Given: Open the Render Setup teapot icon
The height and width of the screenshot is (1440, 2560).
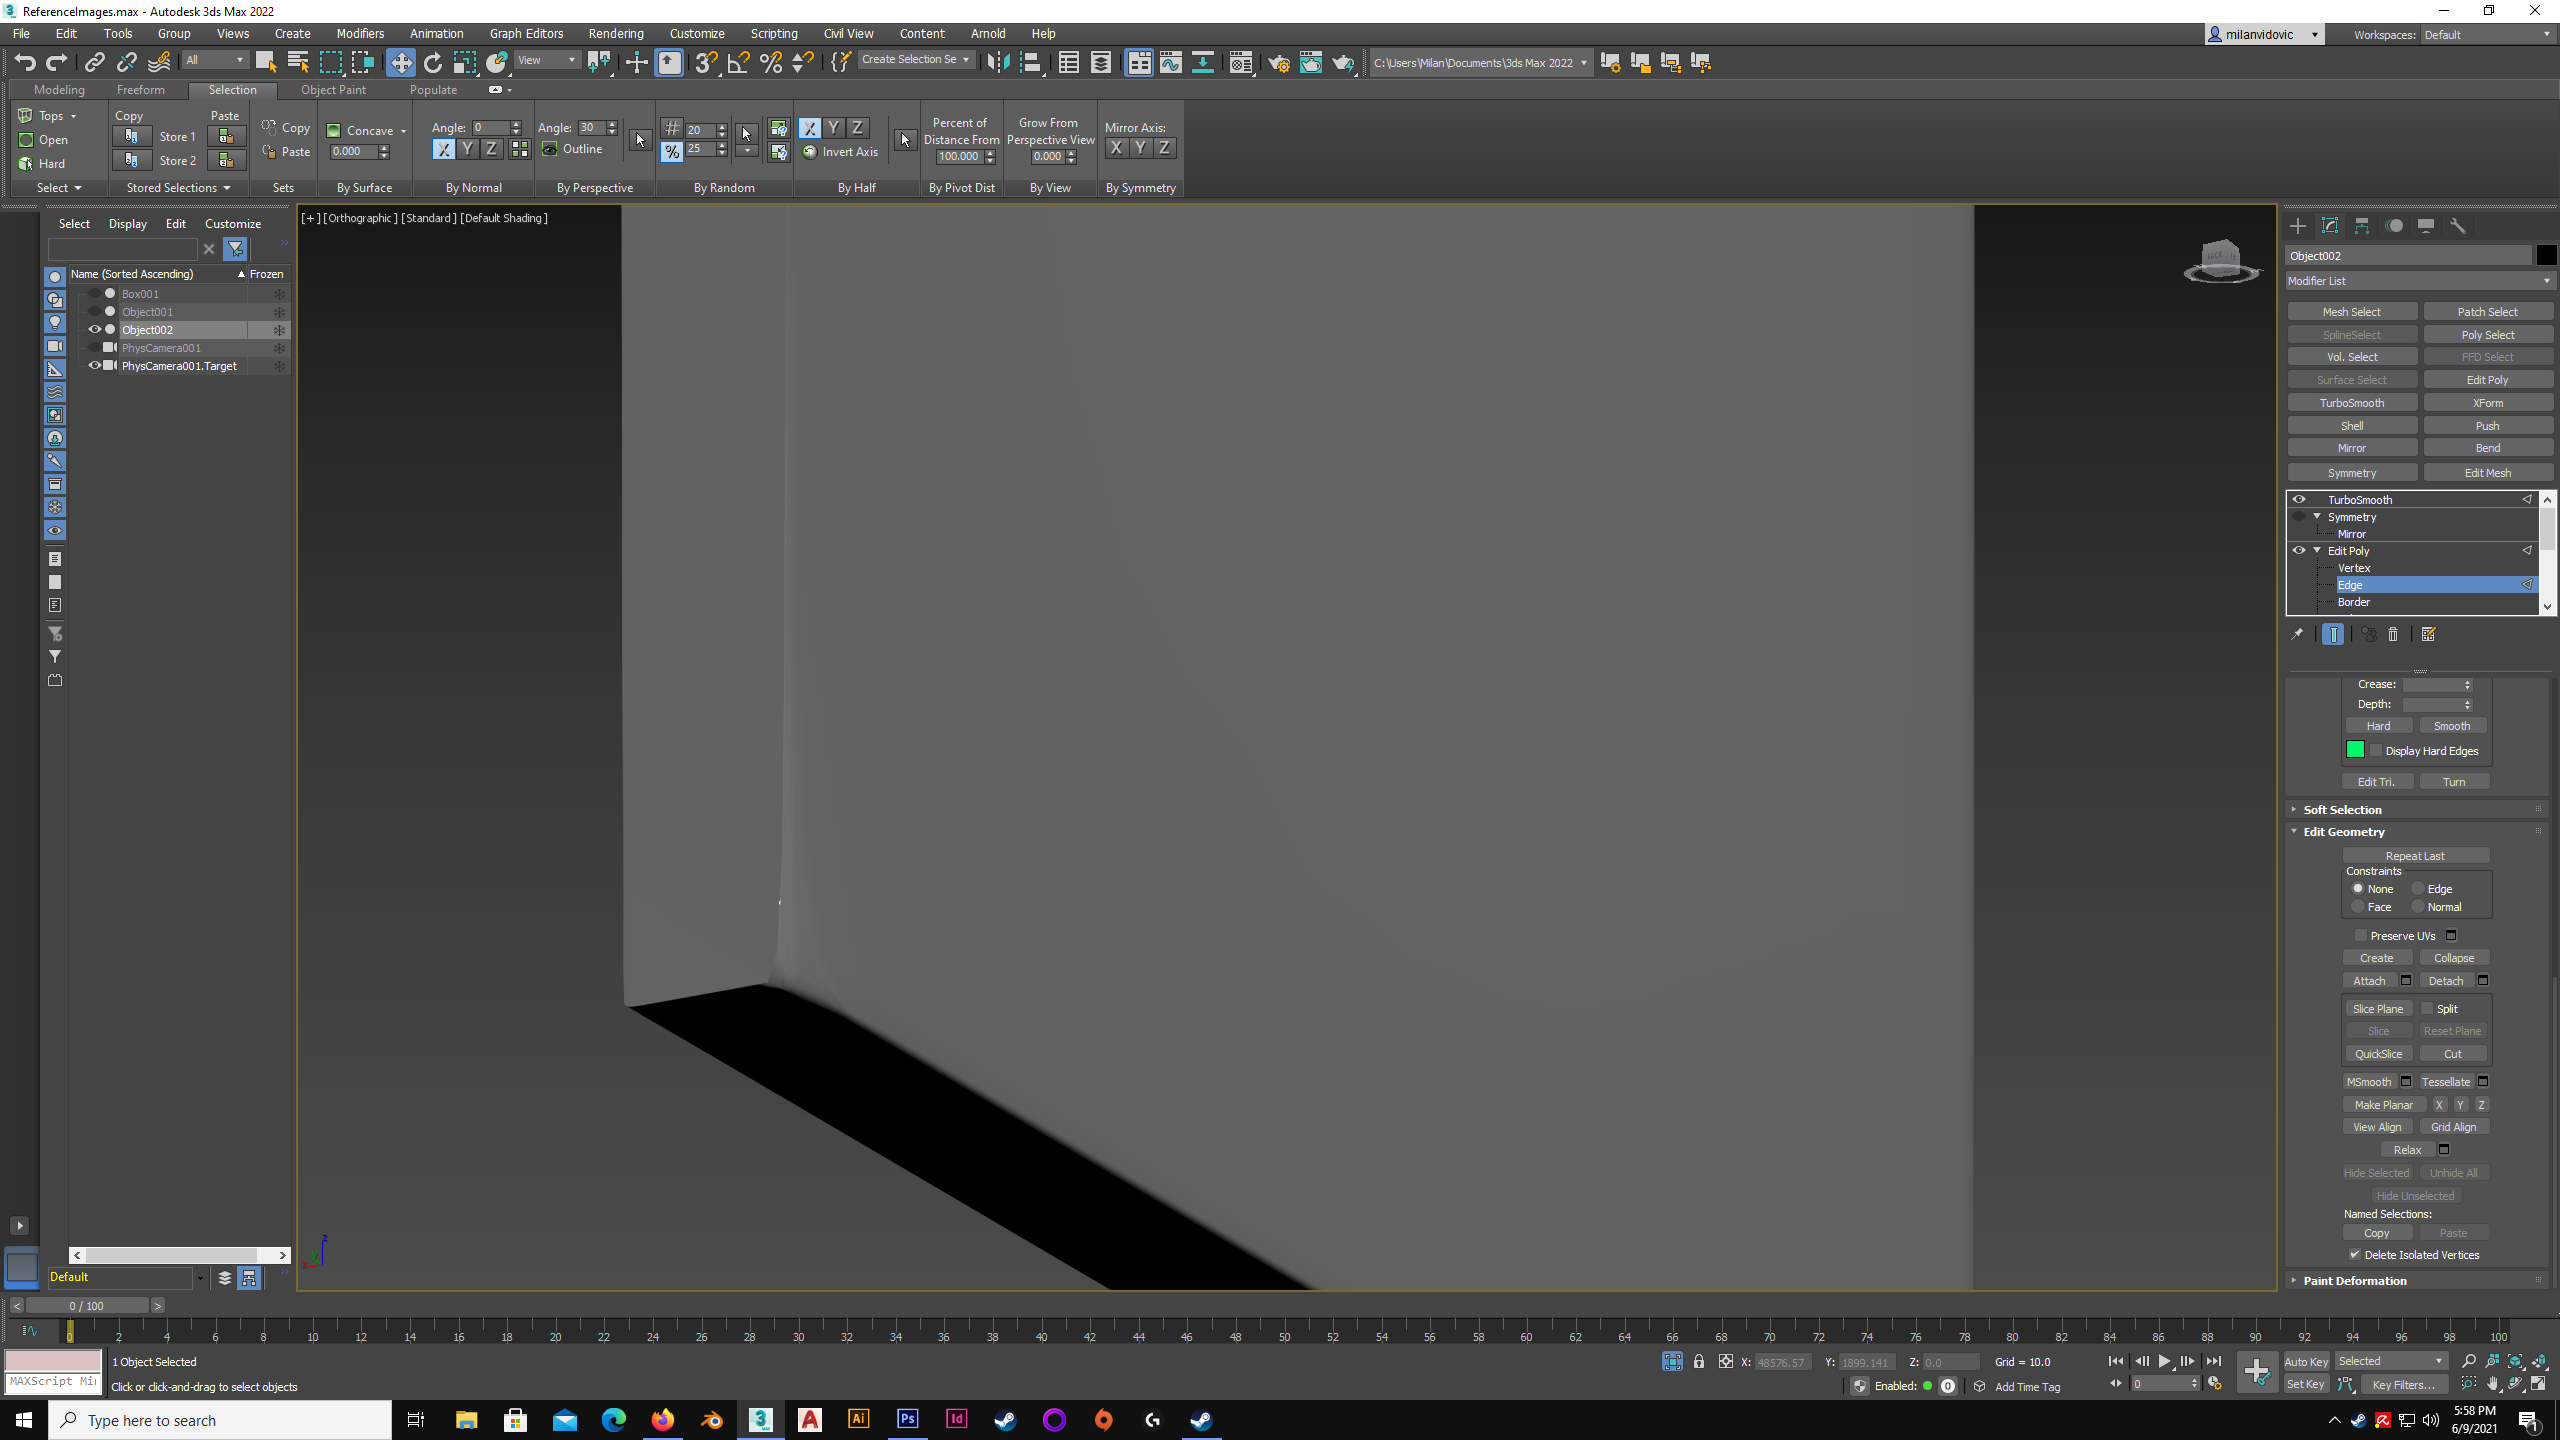Looking at the screenshot, I should pos(1279,62).
